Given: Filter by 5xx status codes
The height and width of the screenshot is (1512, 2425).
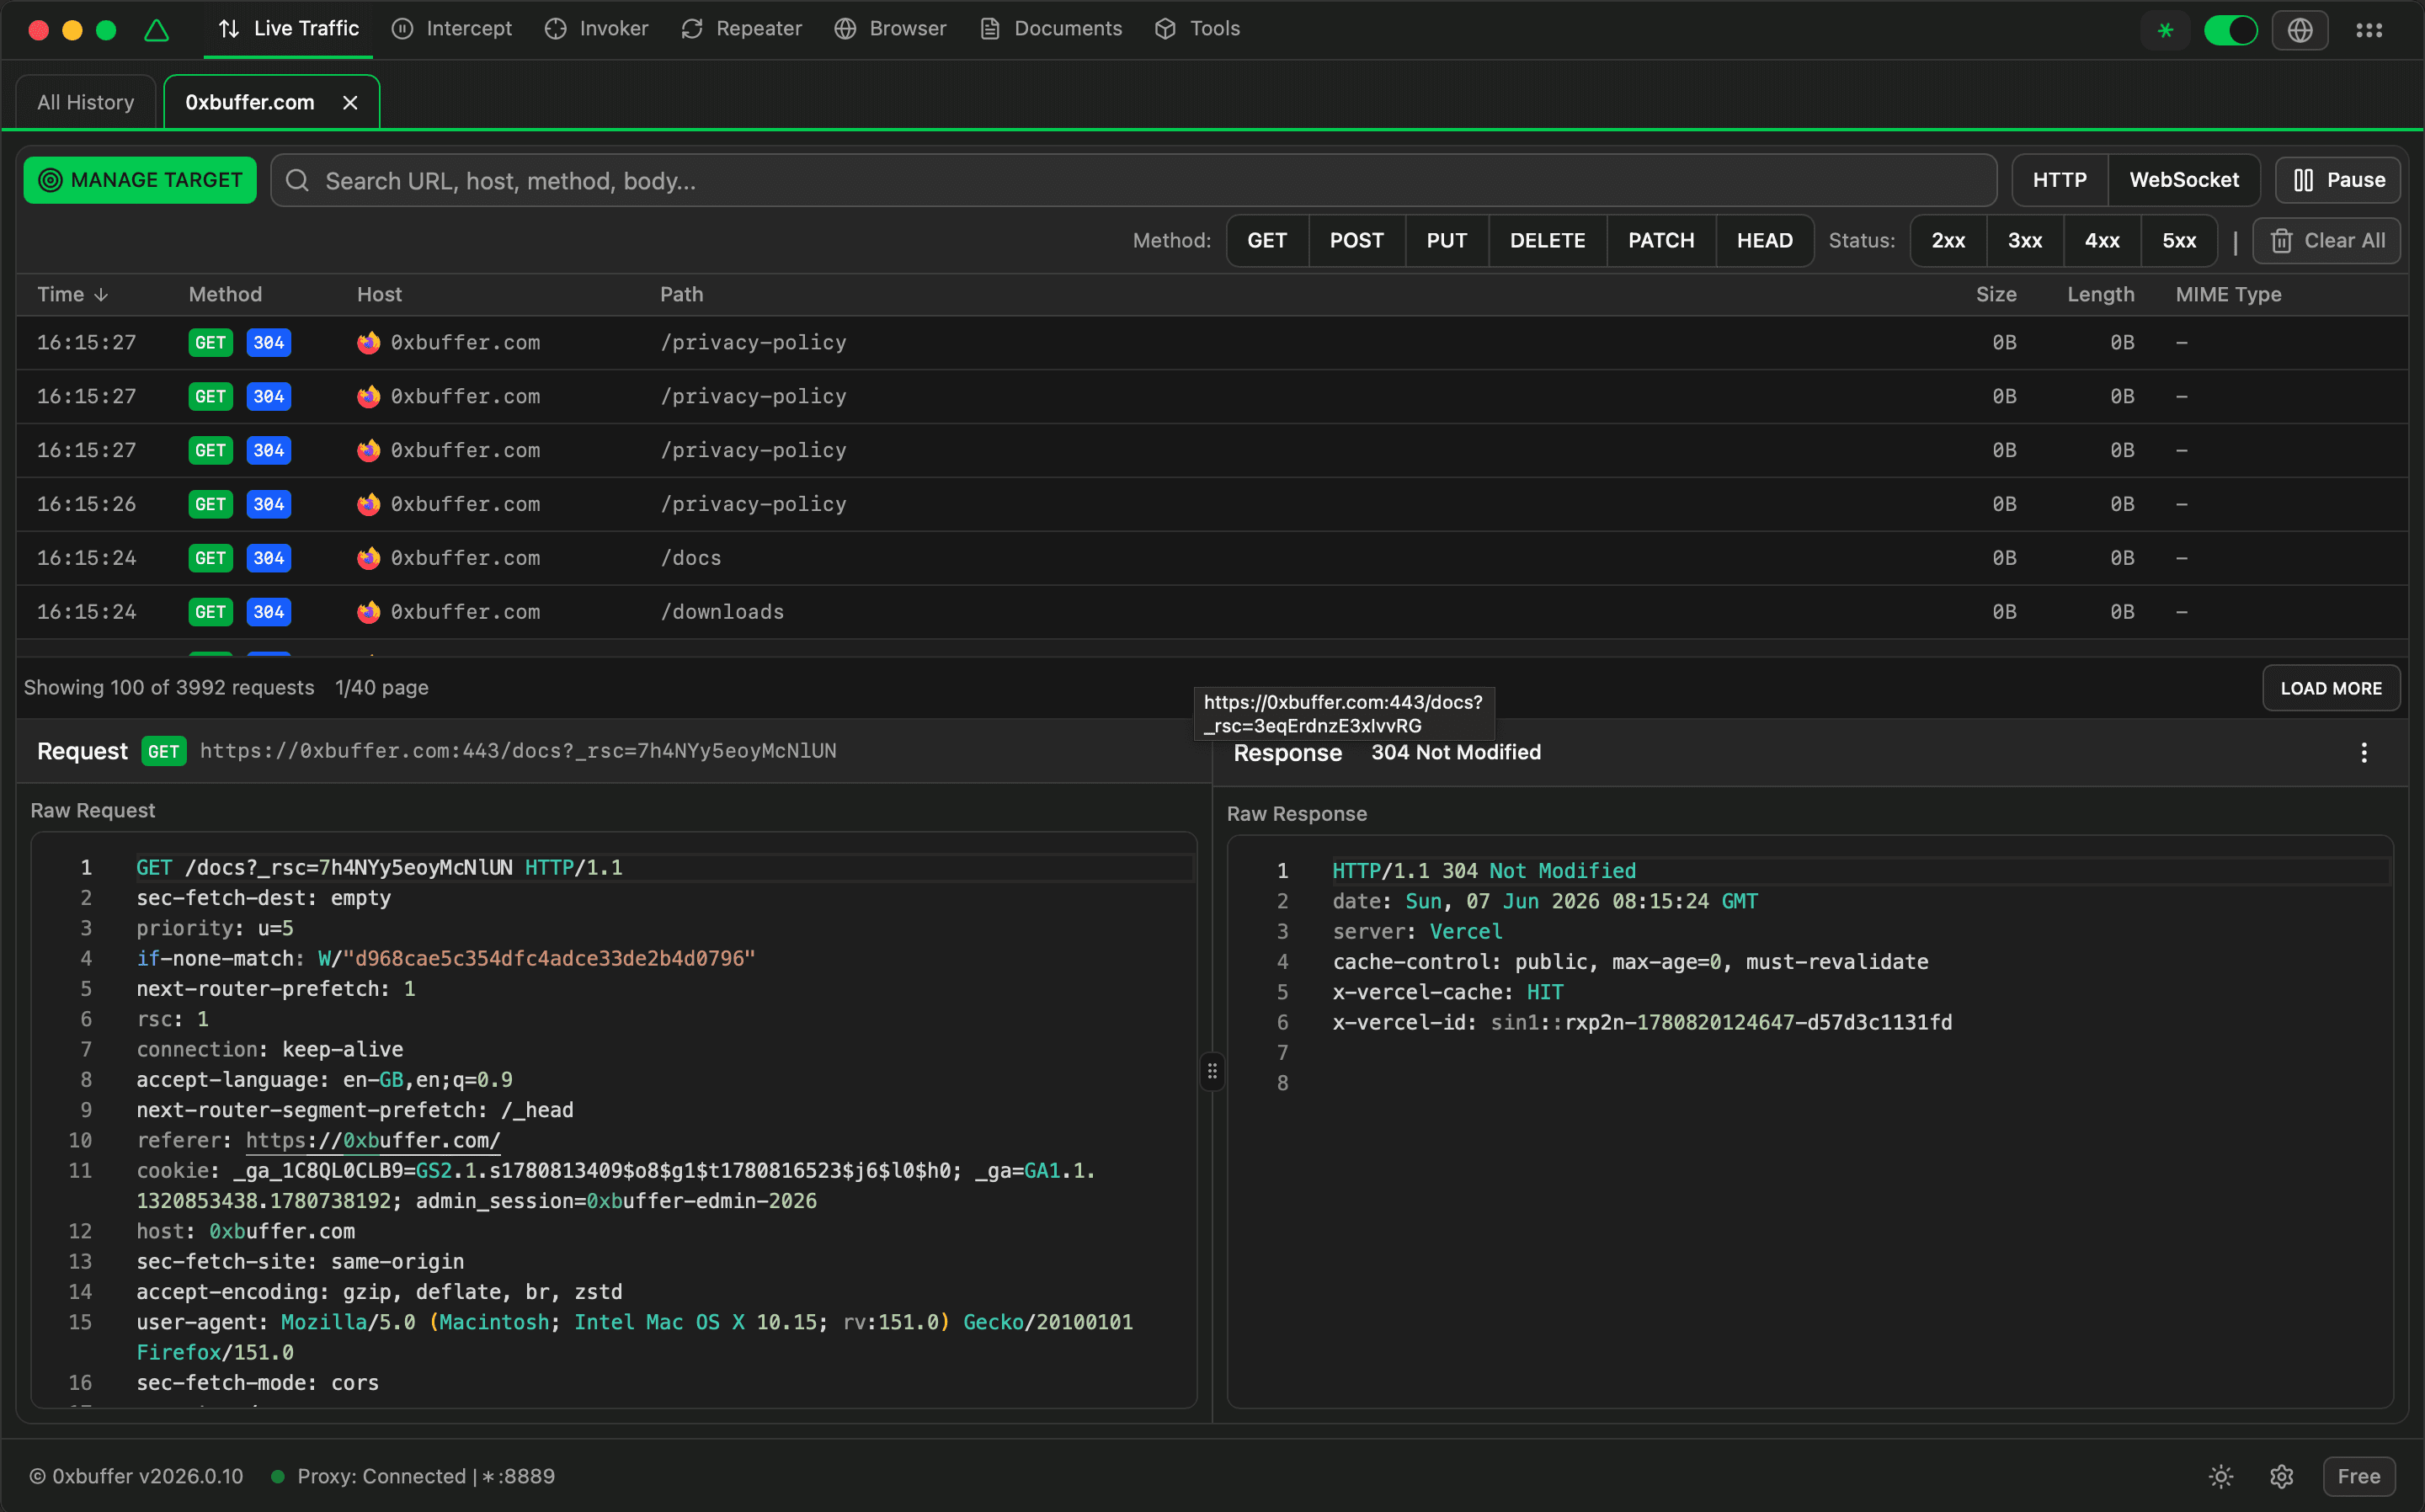Looking at the screenshot, I should 2179,240.
